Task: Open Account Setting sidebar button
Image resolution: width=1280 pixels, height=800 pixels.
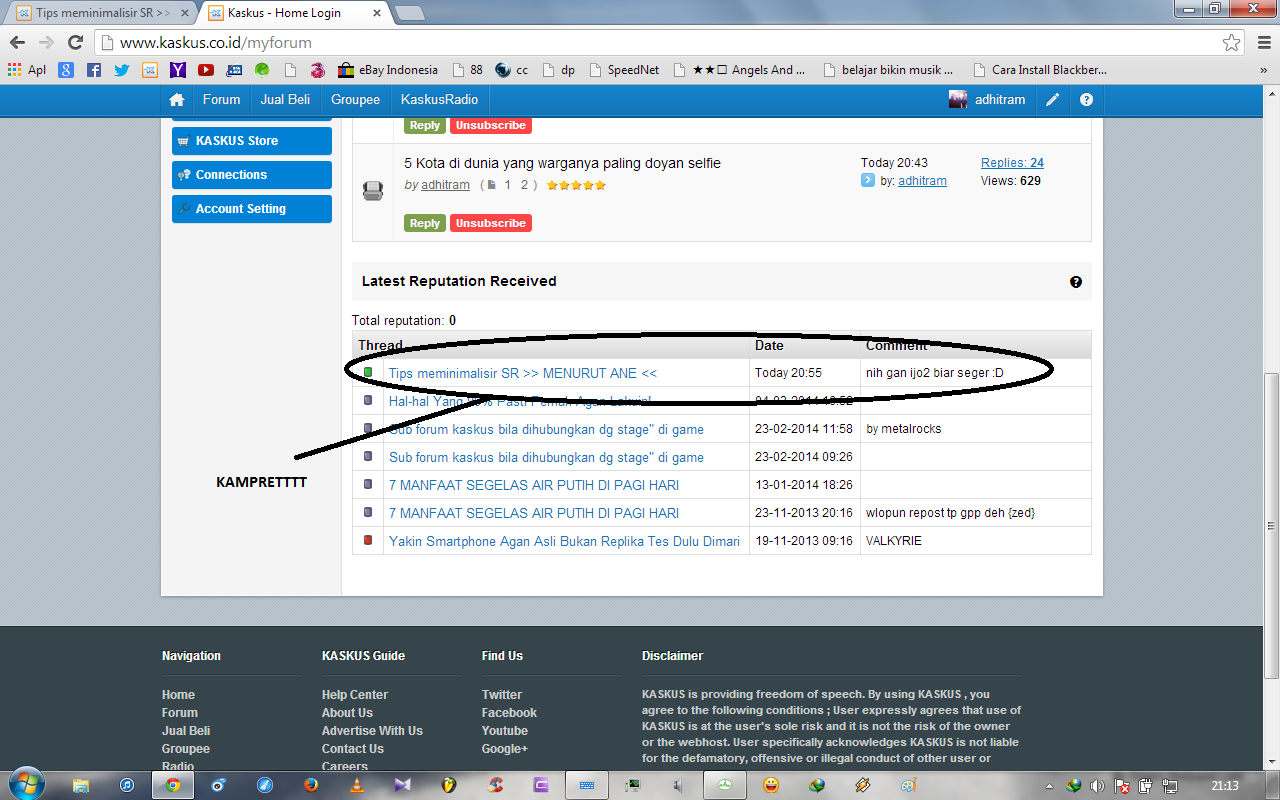Action: click(252, 209)
